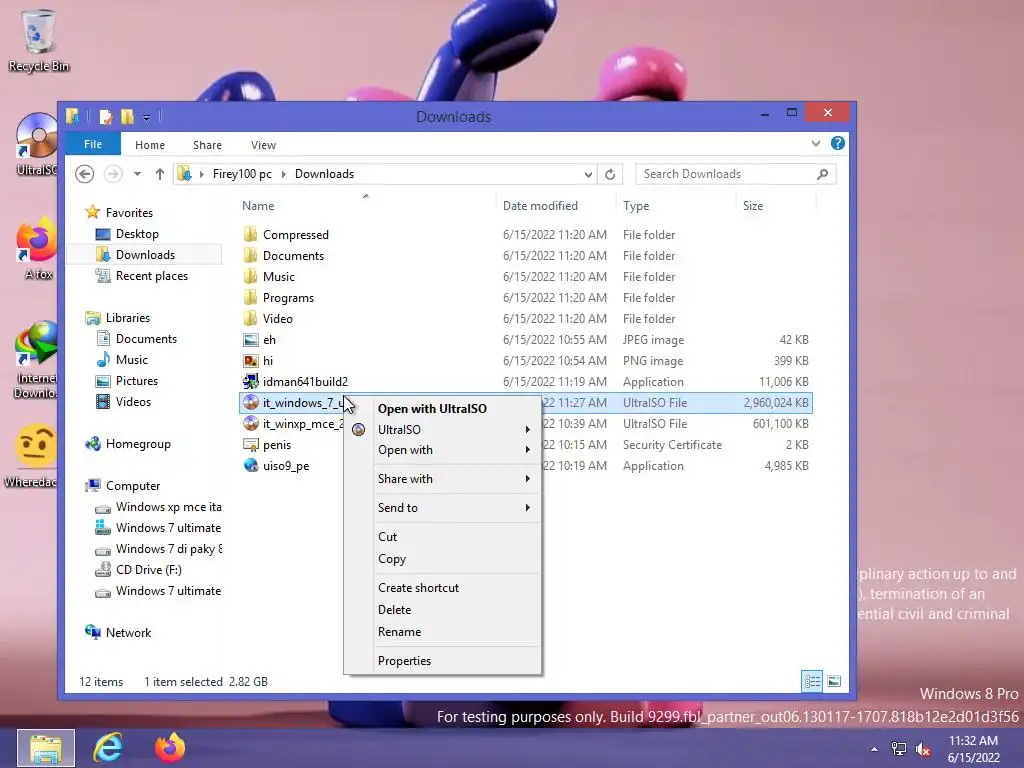
Task: Select Cut from the context menu
Action: 443,537
